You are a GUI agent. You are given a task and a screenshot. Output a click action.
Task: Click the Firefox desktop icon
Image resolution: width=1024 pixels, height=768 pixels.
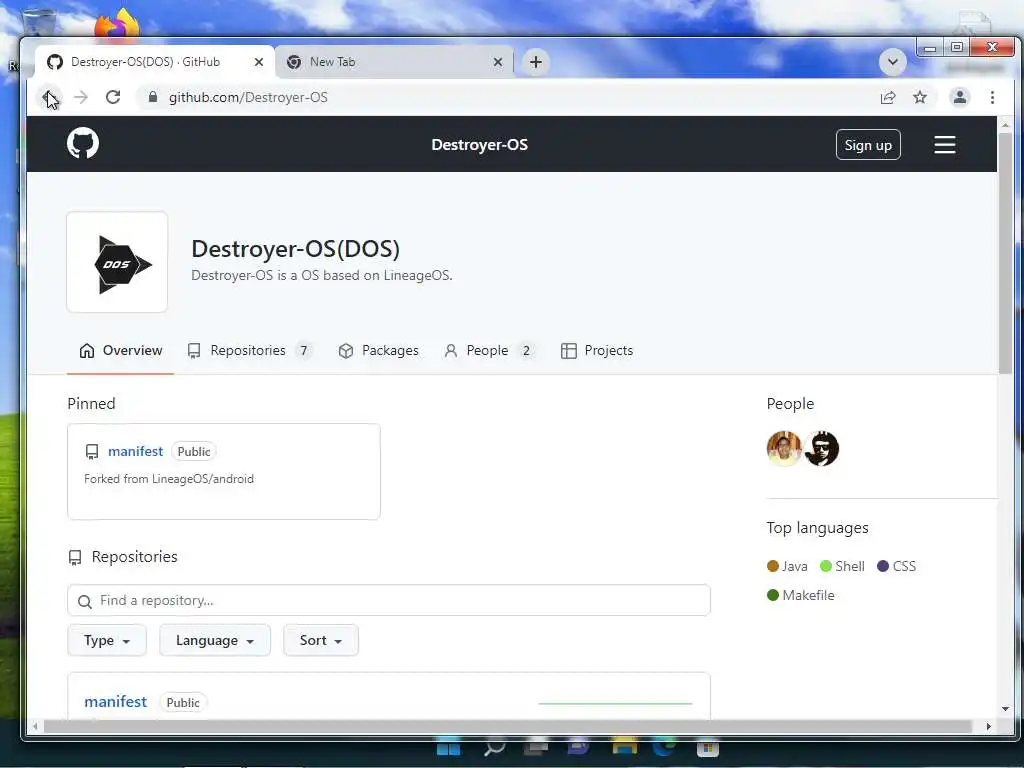click(117, 24)
